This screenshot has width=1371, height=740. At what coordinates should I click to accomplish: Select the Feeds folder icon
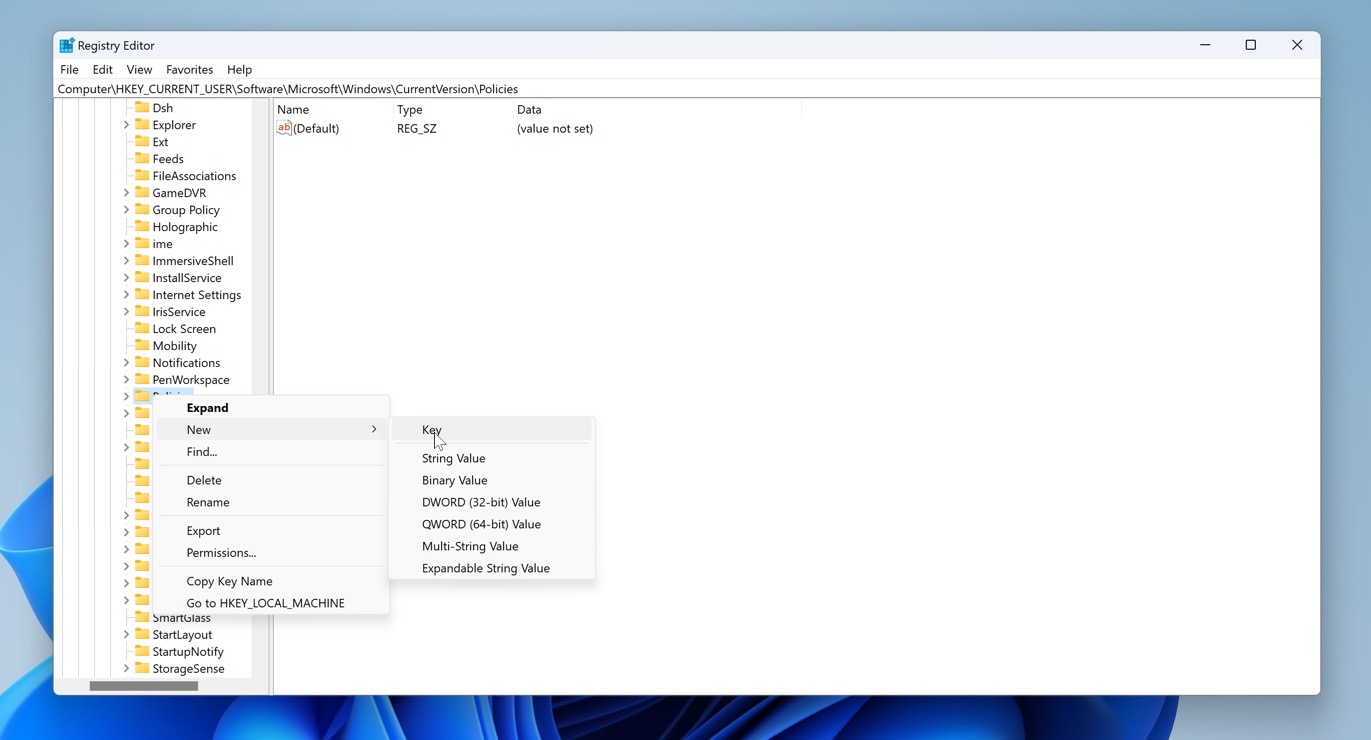point(142,158)
